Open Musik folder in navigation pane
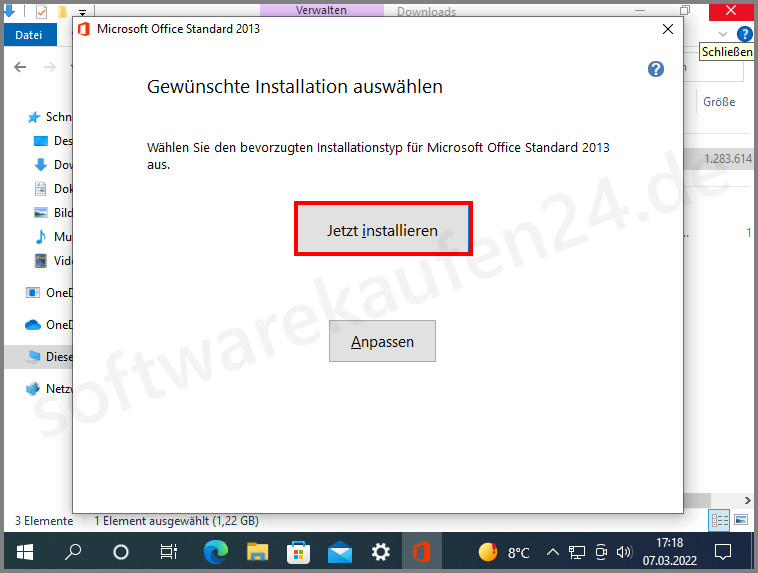 pyautogui.click(x=53, y=236)
